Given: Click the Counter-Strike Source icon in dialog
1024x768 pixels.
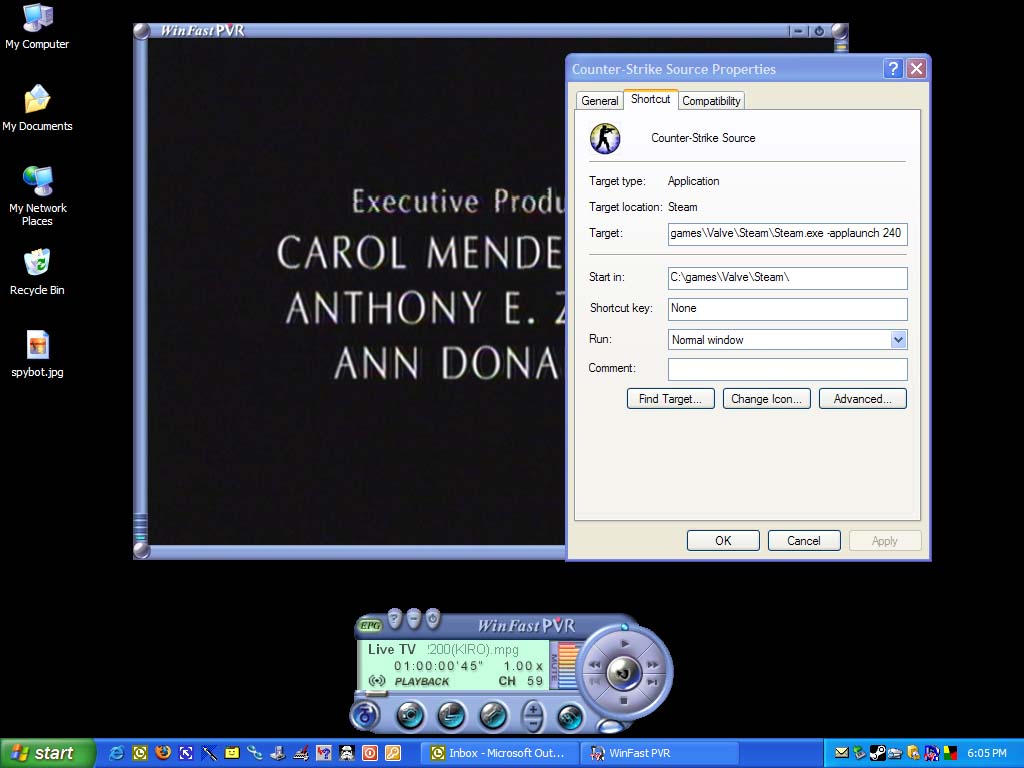Looking at the screenshot, I should click(x=605, y=138).
